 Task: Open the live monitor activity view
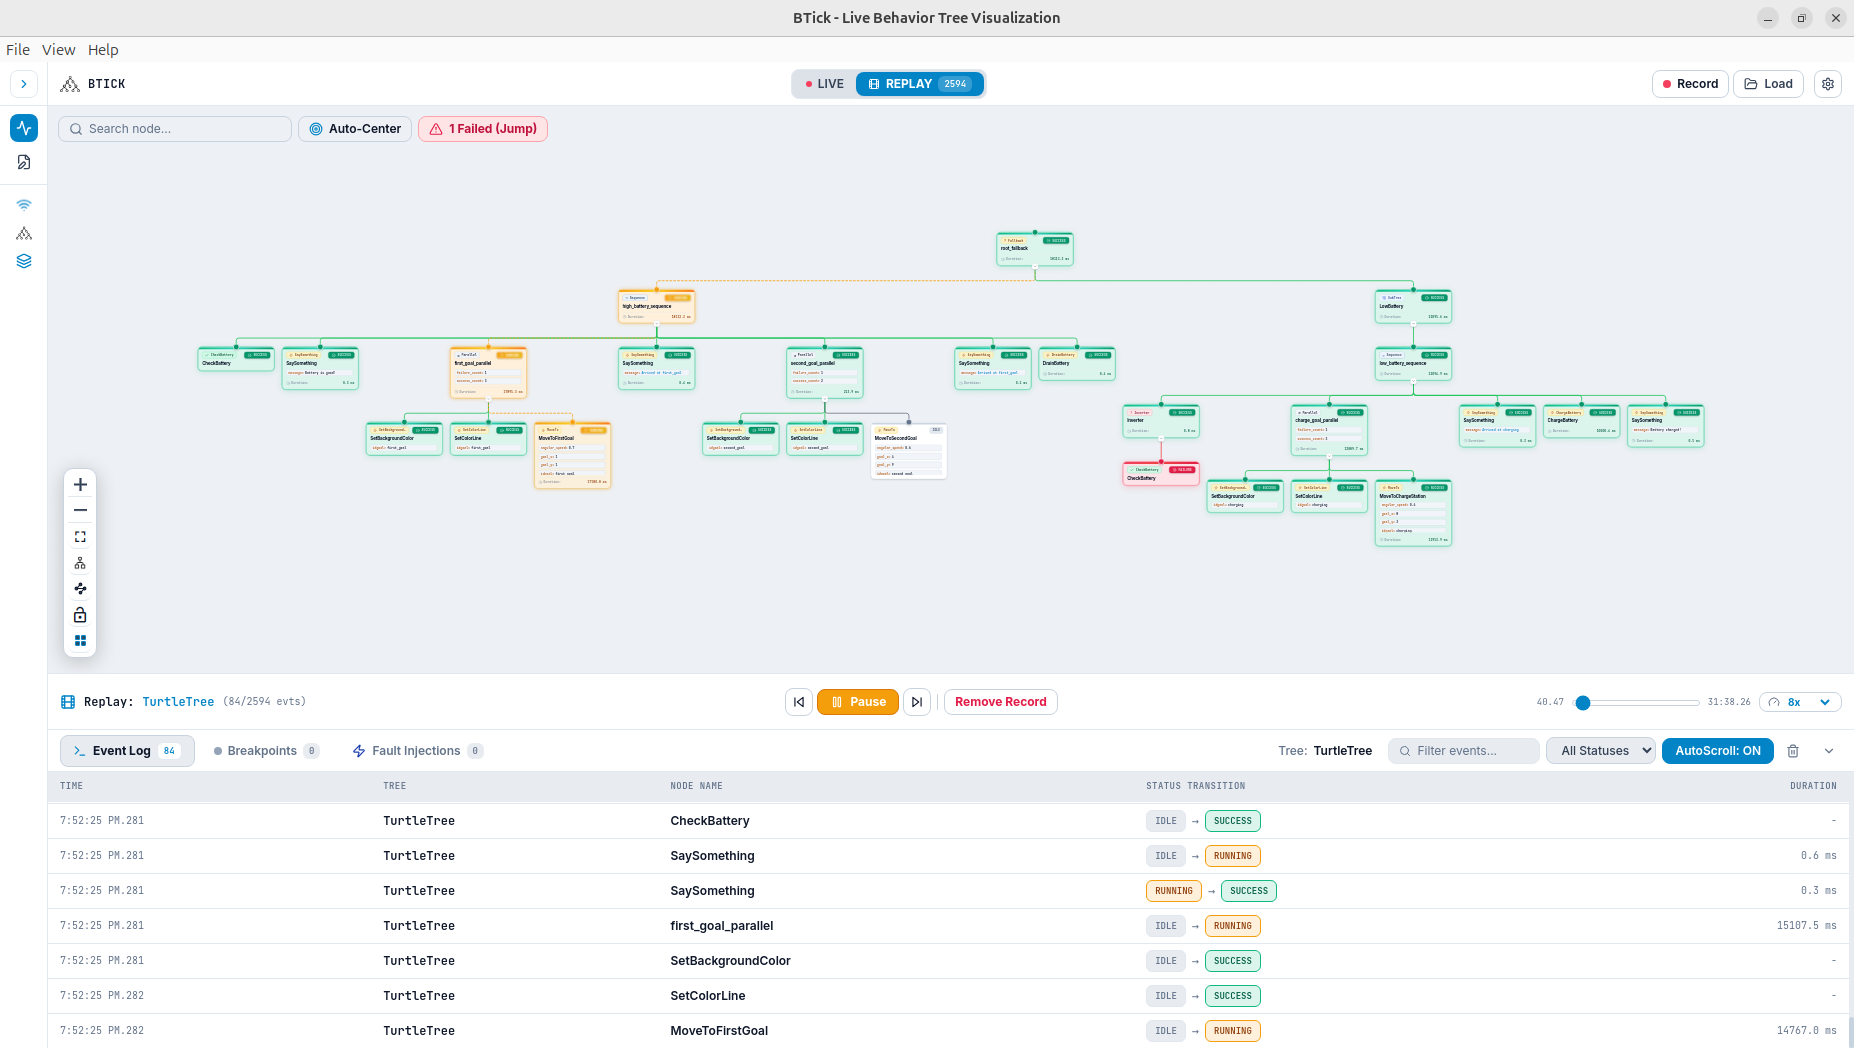click(x=24, y=128)
